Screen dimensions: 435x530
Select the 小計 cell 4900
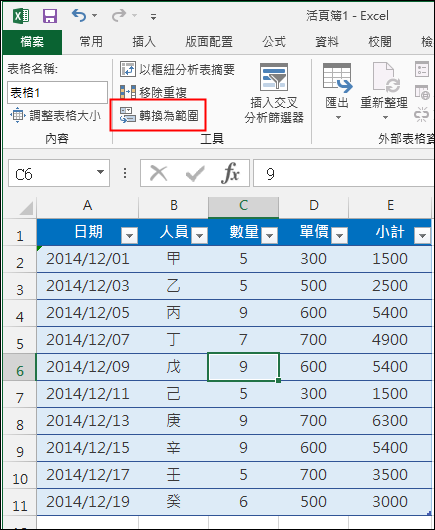pyautogui.click(x=390, y=340)
